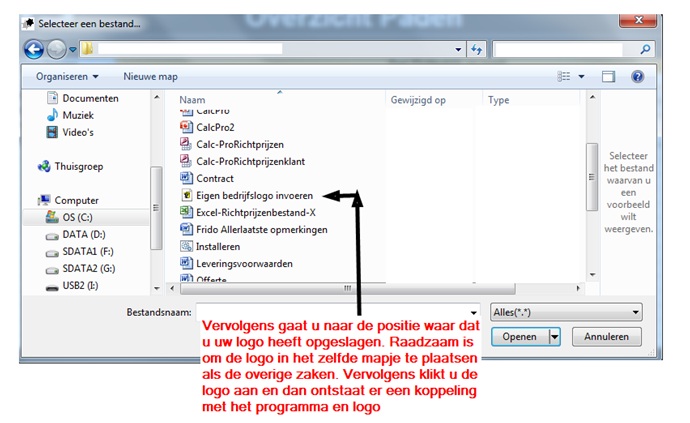The height and width of the screenshot is (423, 690).
Task: Expand the file type filter Alles(*.*)
Action: point(566,312)
